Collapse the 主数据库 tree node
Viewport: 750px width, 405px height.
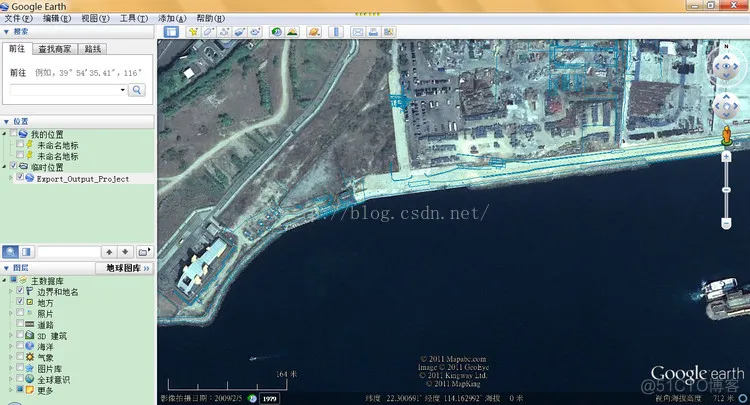[4, 280]
